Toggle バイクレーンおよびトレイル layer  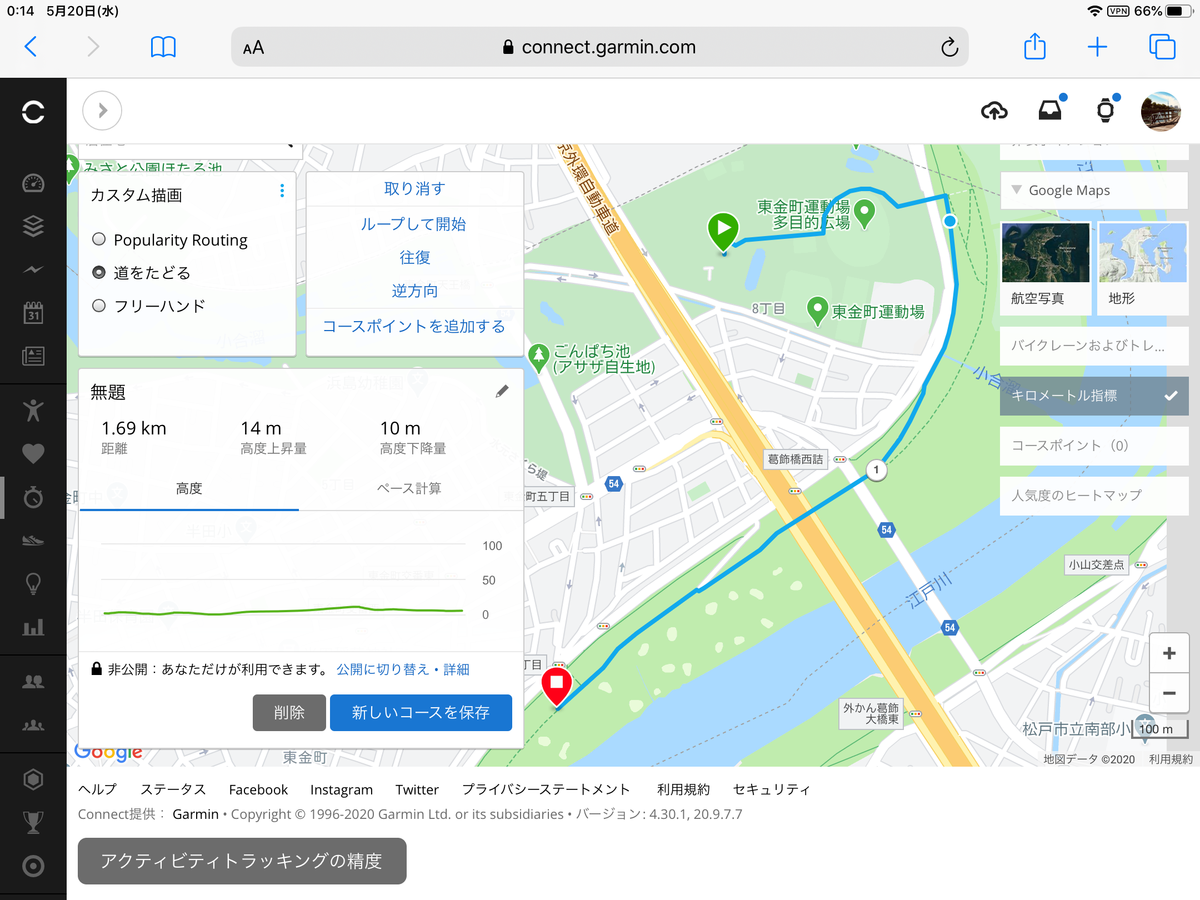(1094, 346)
